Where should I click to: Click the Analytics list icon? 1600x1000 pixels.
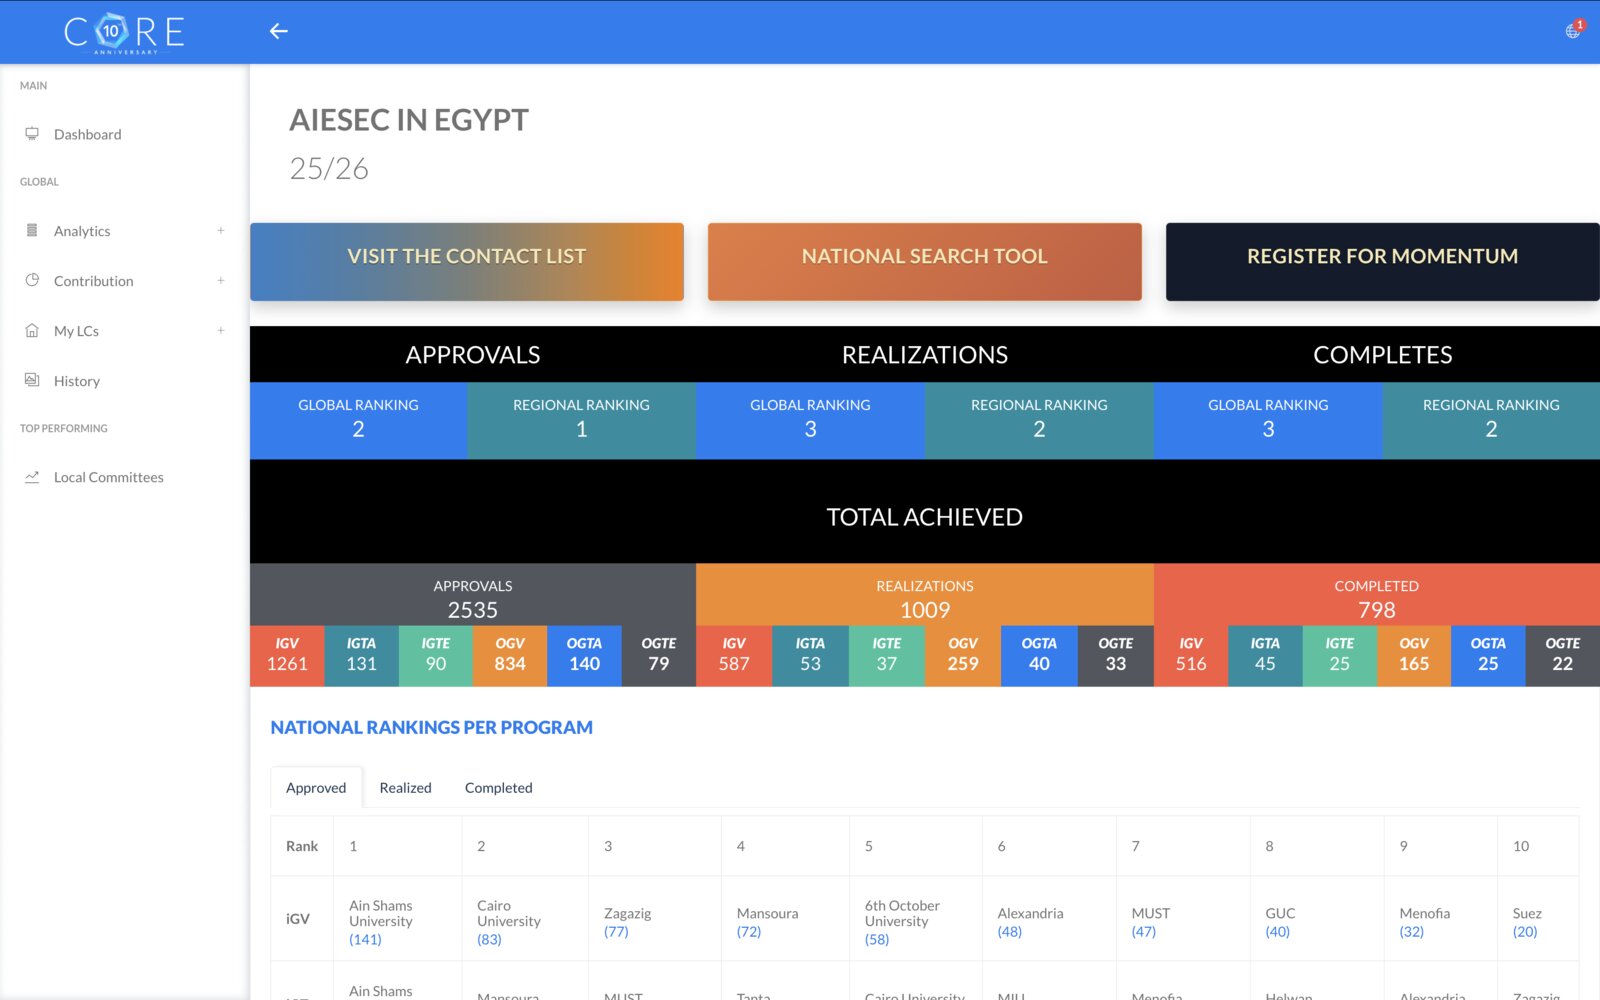tap(32, 230)
